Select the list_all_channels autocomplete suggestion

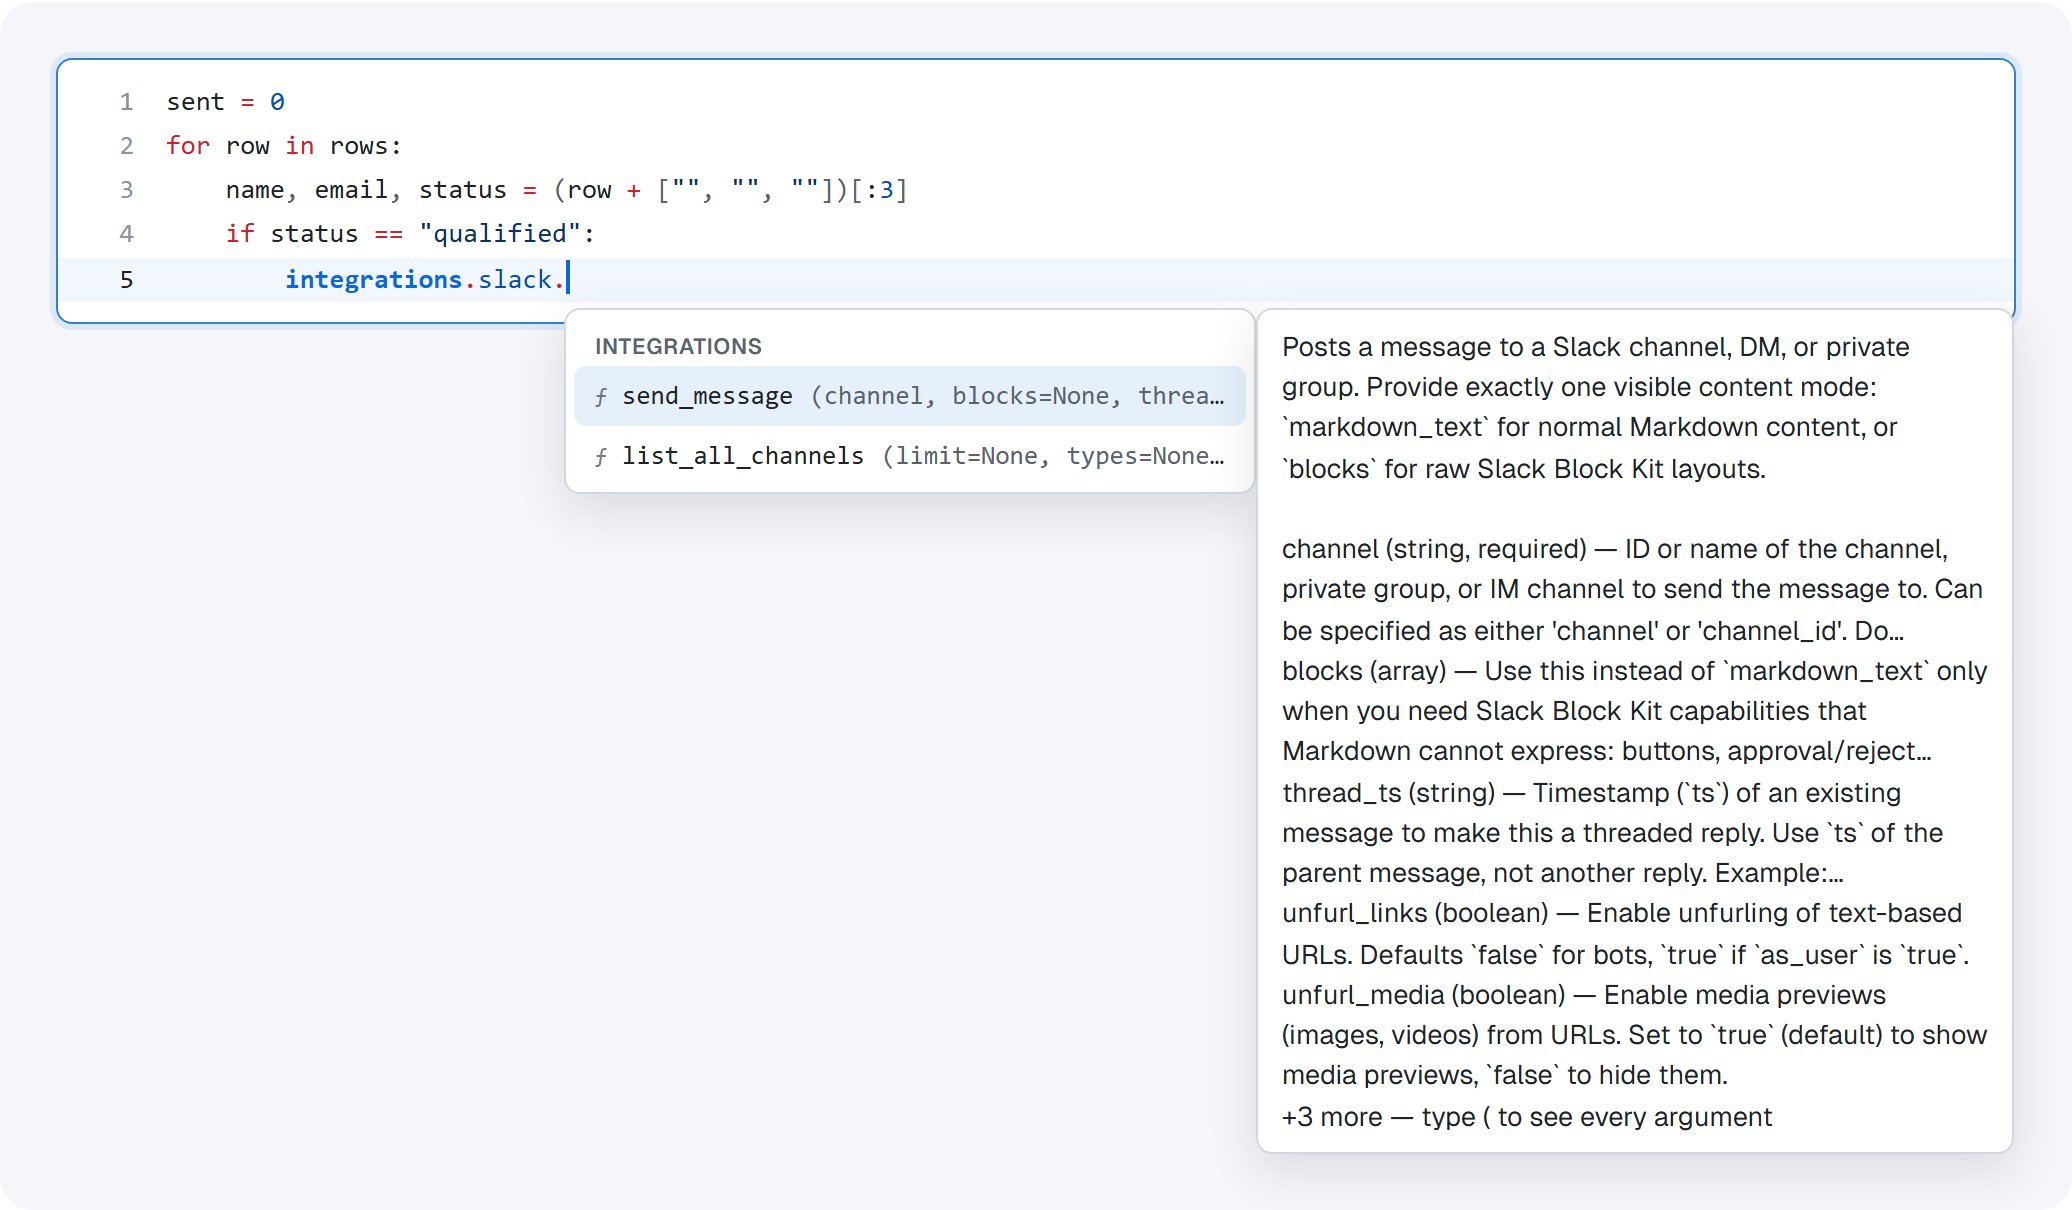(x=909, y=456)
